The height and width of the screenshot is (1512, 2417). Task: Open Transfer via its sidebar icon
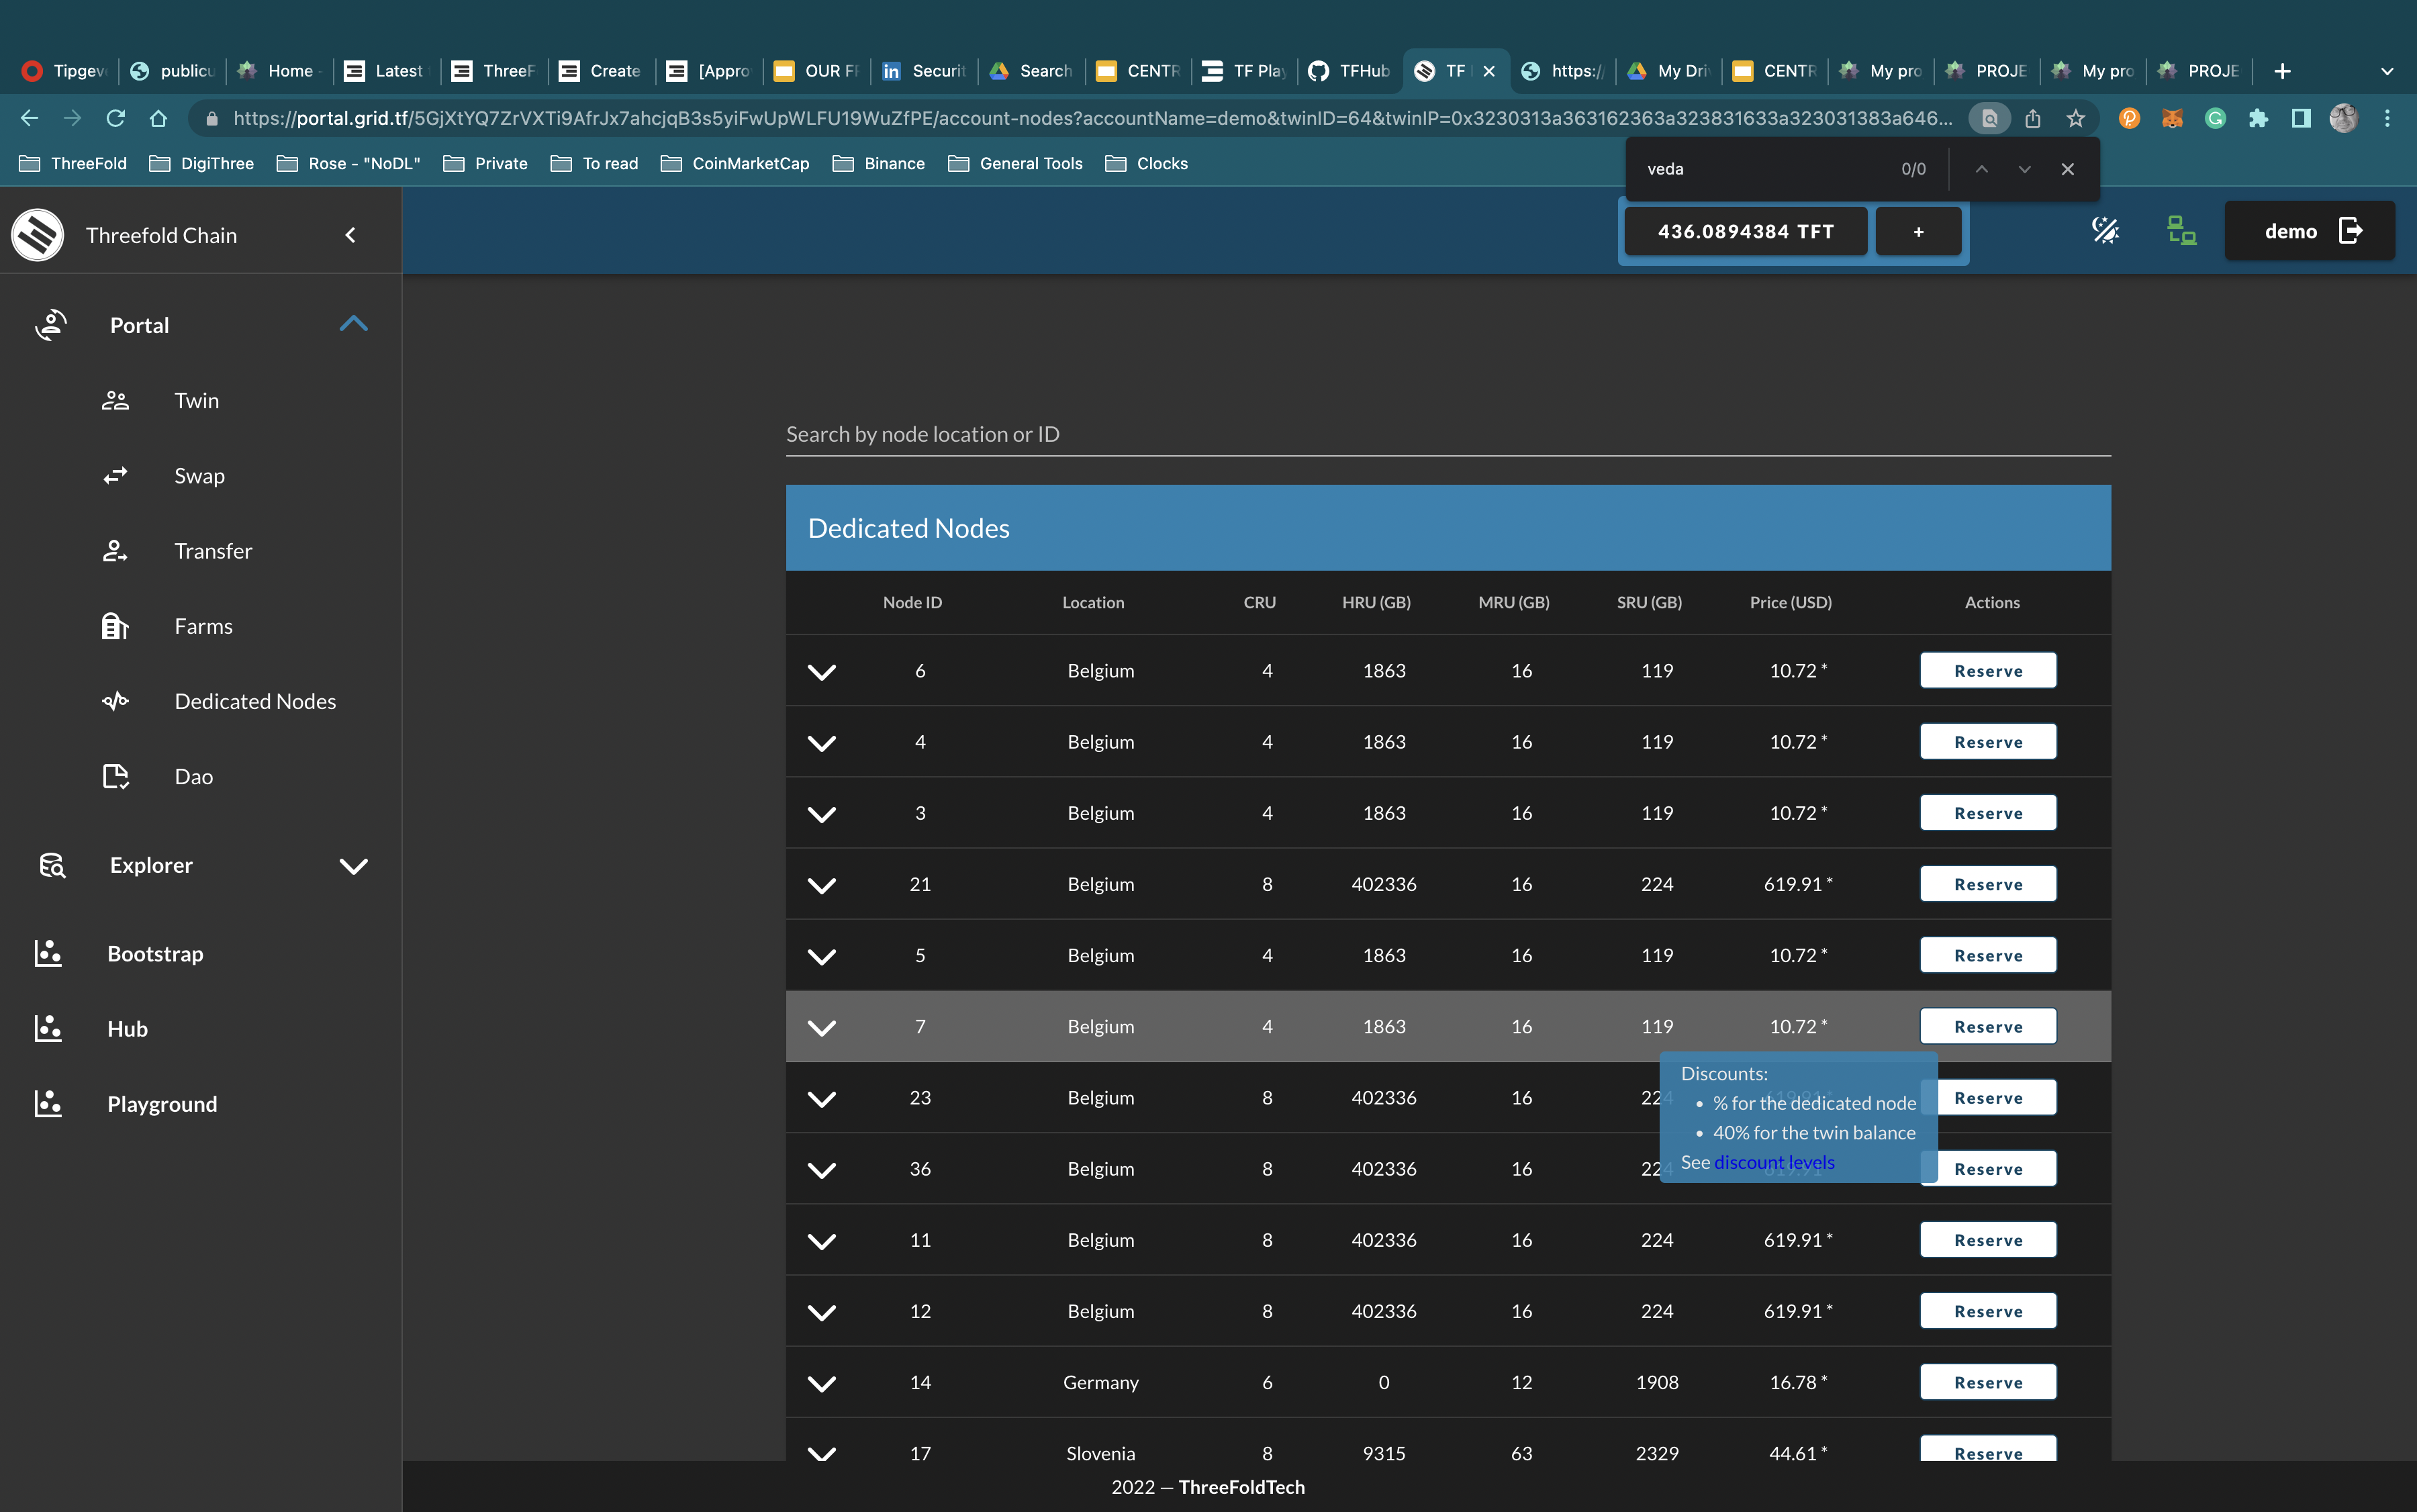114,550
